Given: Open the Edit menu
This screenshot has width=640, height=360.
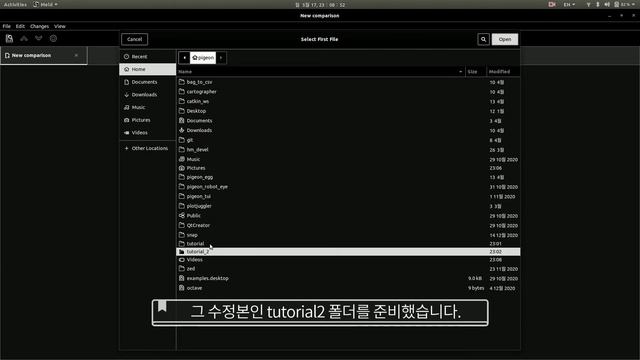Looking at the screenshot, I should pos(20,26).
